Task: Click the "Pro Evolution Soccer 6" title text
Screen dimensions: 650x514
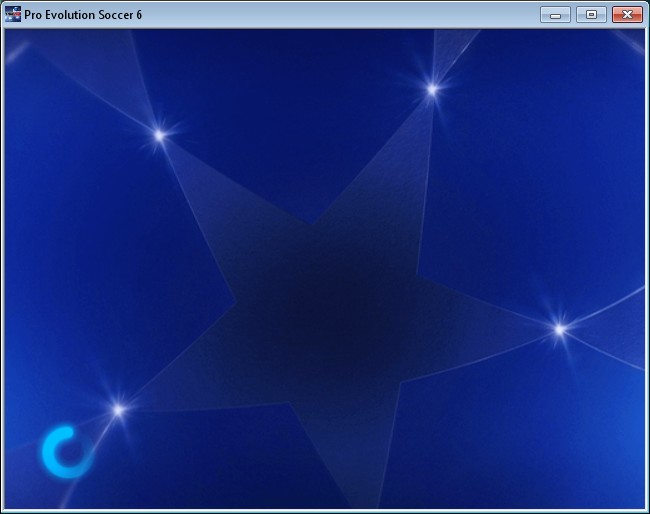Action: [83, 15]
